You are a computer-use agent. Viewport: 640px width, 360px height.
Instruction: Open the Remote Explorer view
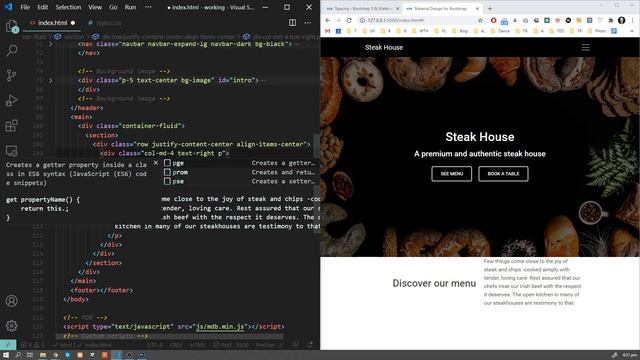point(12,150)
